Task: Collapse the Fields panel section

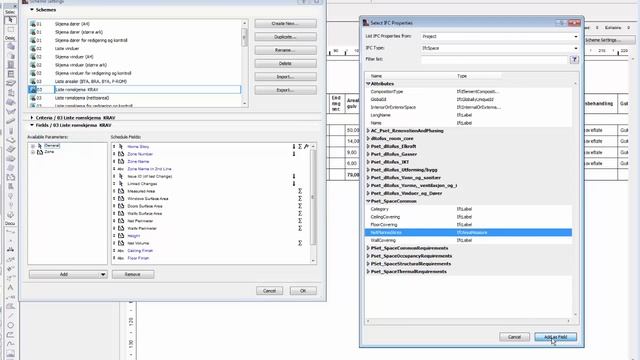Action: (32, 125)
